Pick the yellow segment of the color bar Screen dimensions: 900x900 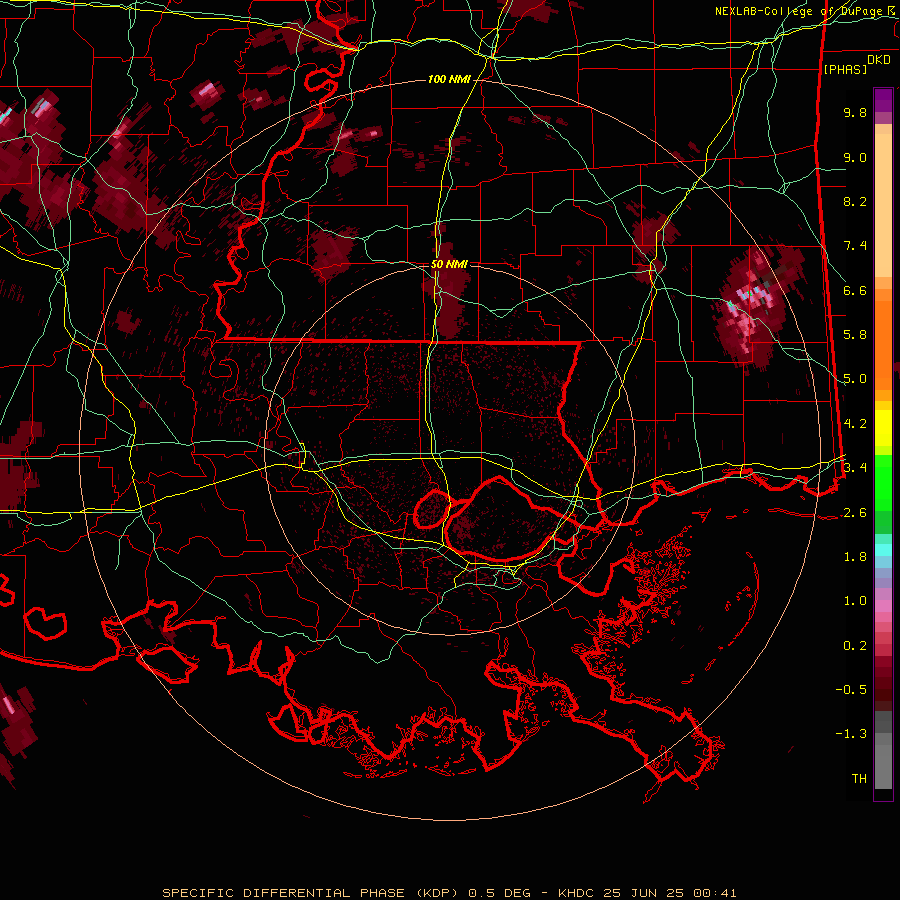pyautogui.click(x=883, y=428)
